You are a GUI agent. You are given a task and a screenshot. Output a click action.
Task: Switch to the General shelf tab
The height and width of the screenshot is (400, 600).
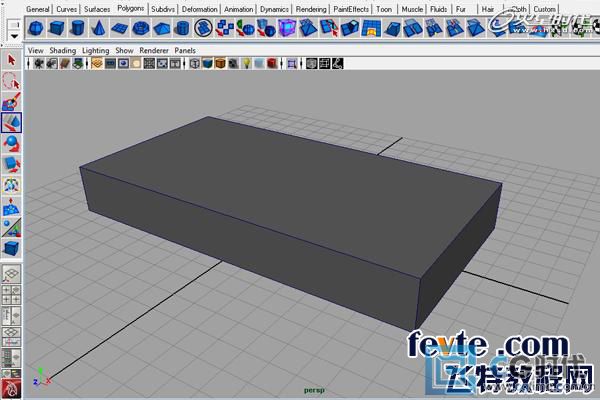point(38,9)
